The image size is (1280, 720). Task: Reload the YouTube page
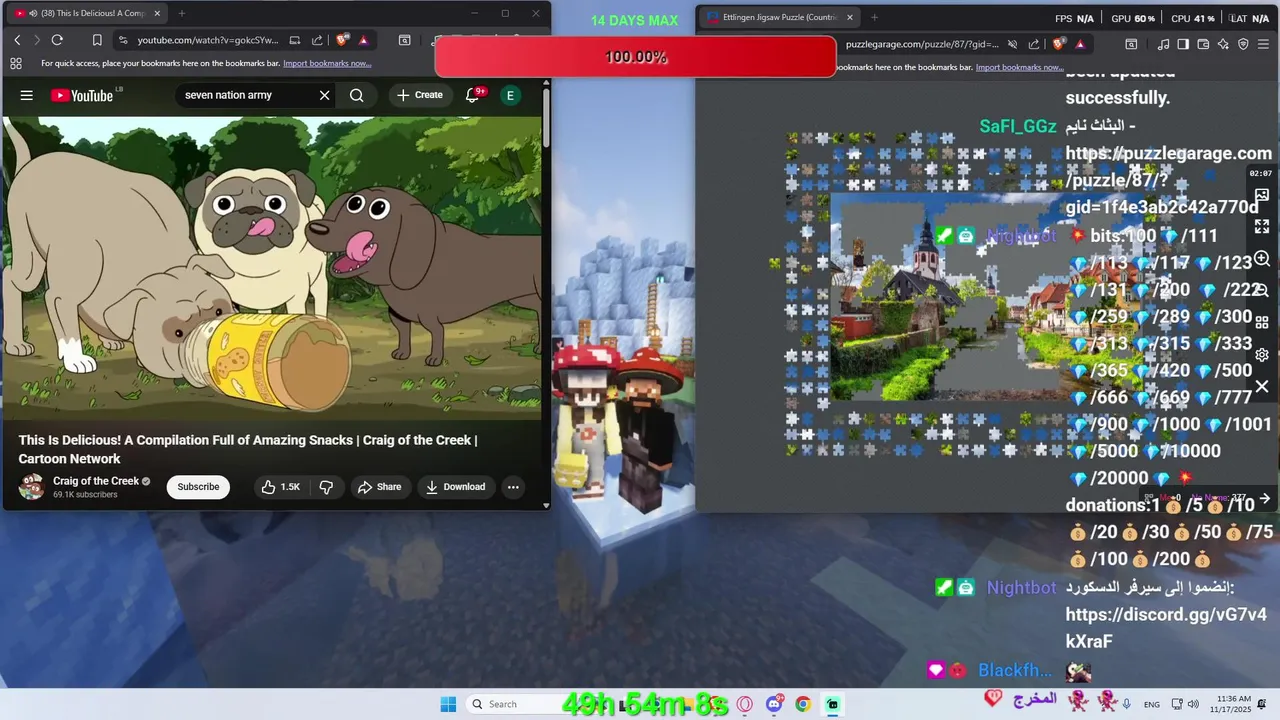click(57, 40)
